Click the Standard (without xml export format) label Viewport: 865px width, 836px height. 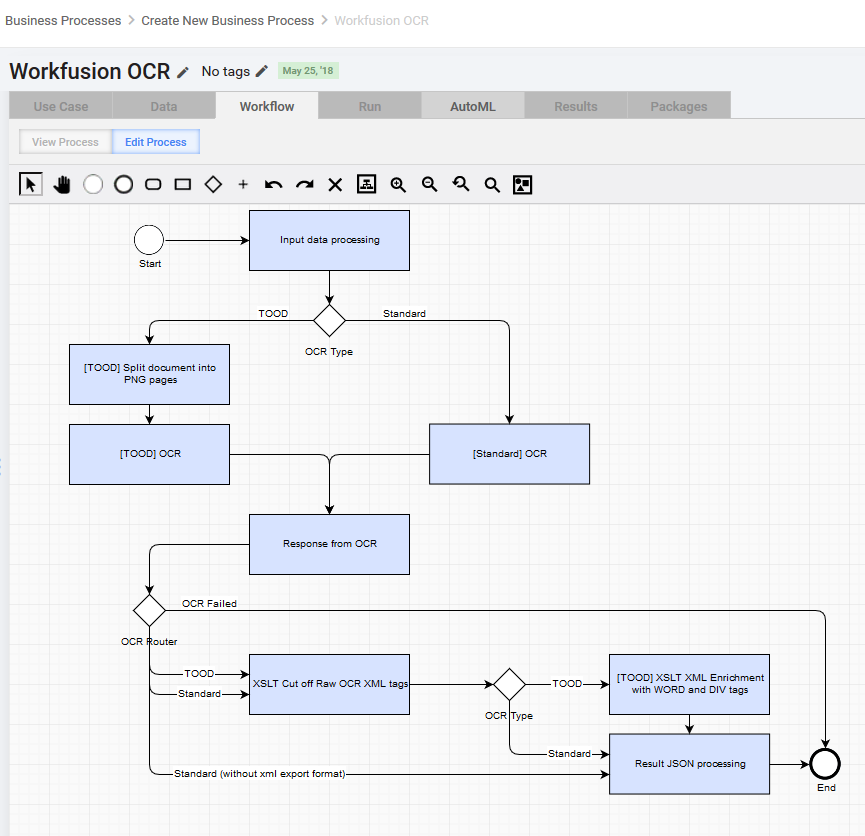(259, 774)
